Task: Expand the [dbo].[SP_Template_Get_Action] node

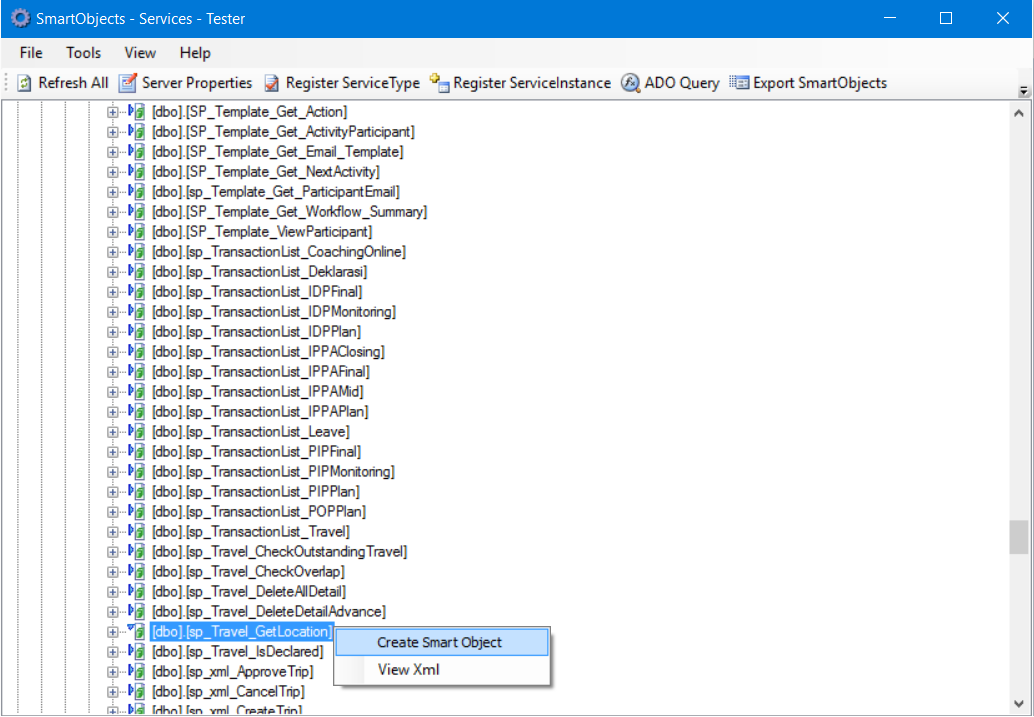Action: pos(112,111)
